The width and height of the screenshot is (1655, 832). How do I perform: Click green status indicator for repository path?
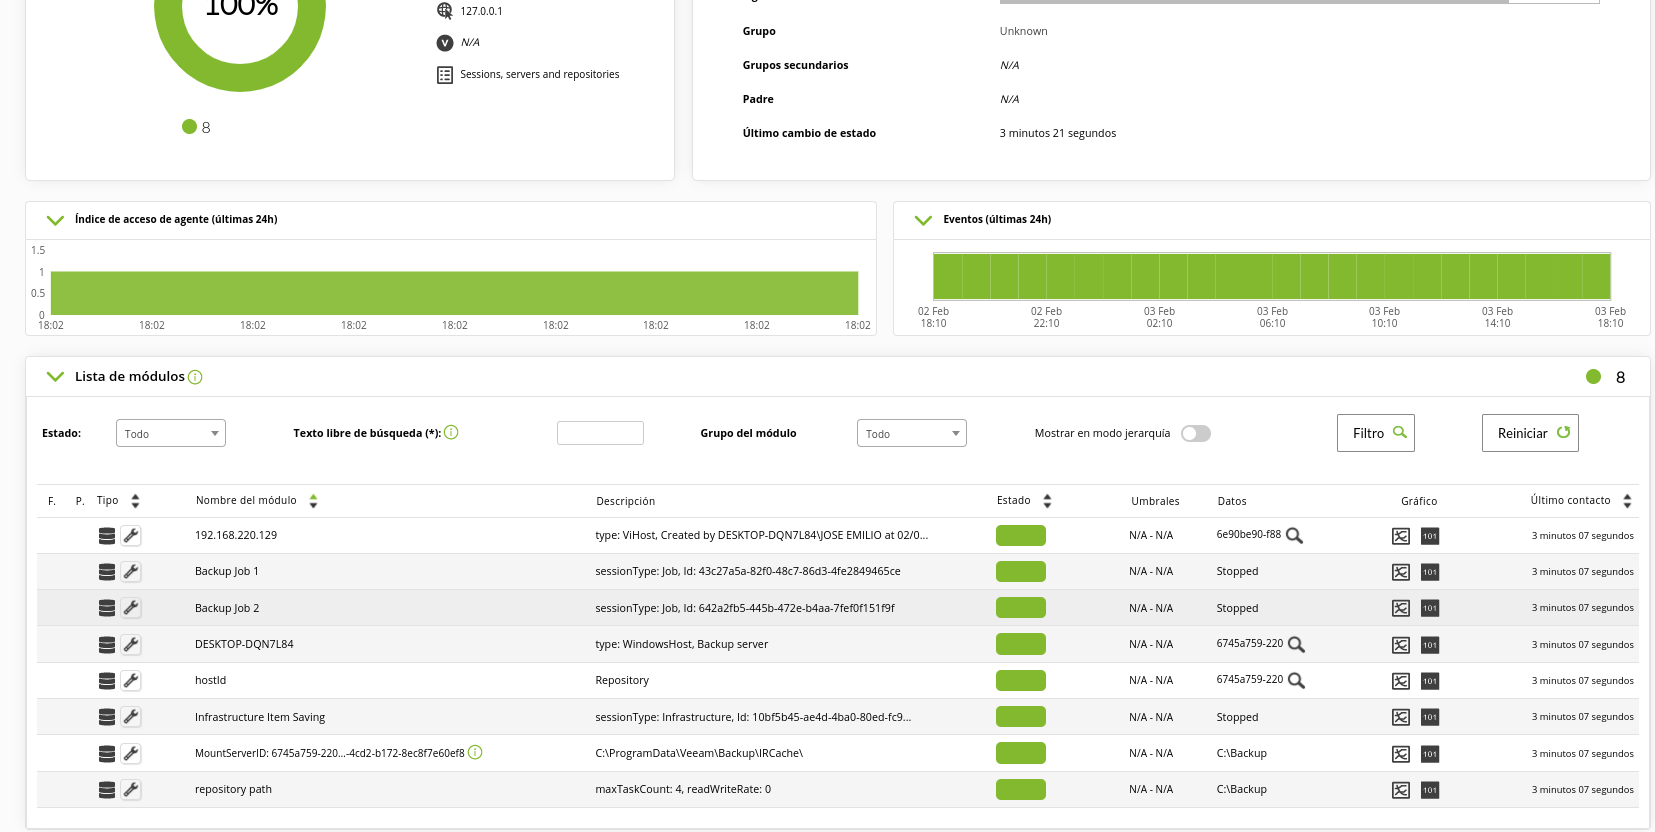coord(1021,790)
